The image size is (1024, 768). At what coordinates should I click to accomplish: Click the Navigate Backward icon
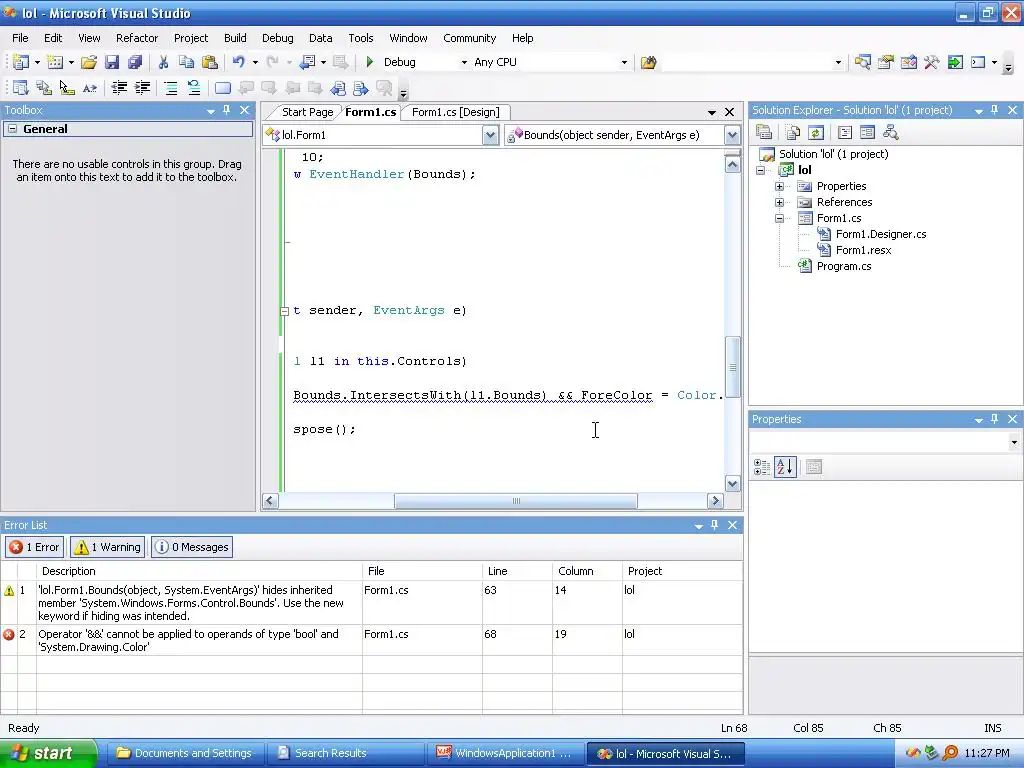click(x=307, y=62)
